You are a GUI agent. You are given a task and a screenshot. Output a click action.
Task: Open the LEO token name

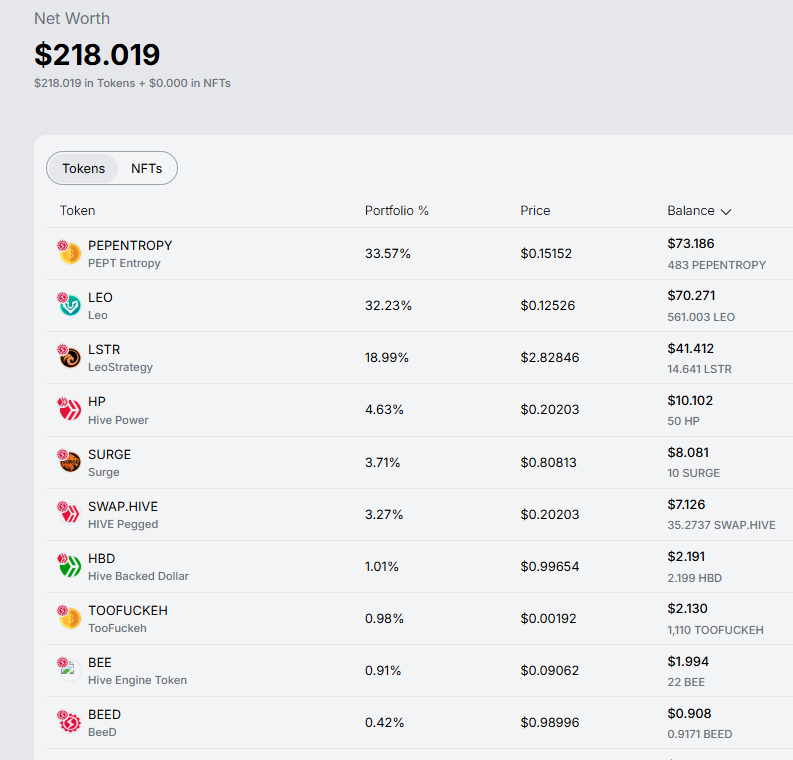coord(100,298)
